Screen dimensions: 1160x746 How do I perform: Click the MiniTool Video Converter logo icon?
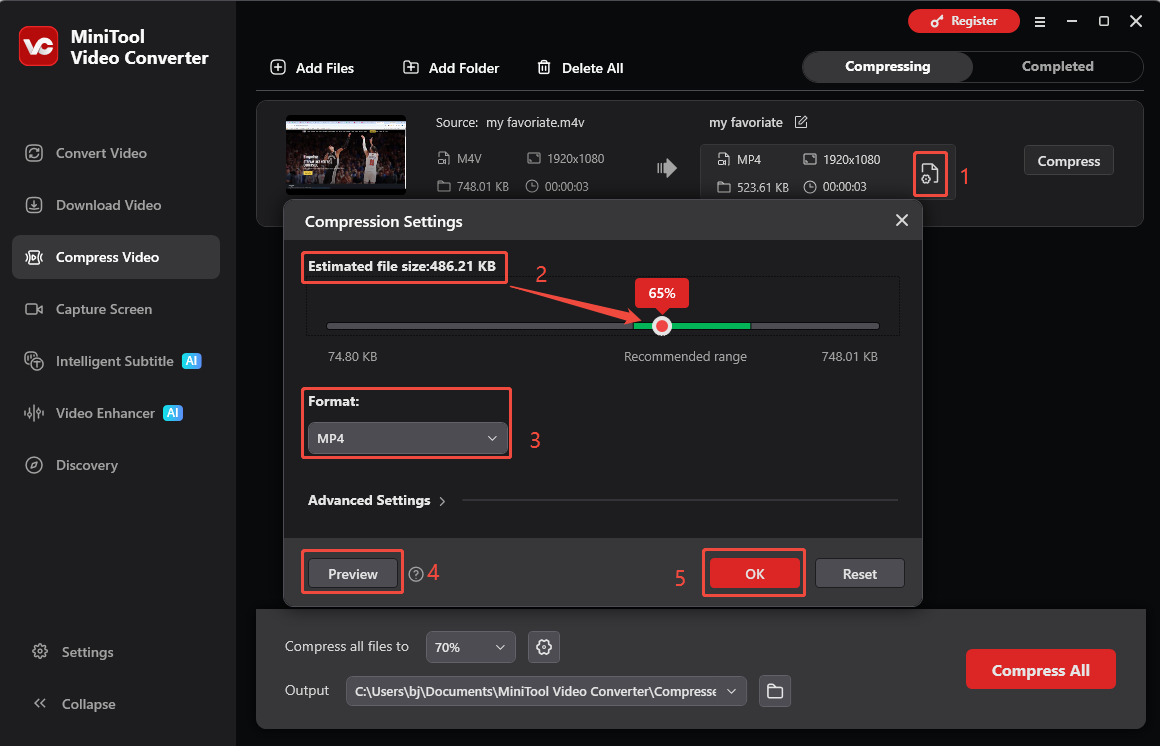pyautogui.click(x=38, y=47)
